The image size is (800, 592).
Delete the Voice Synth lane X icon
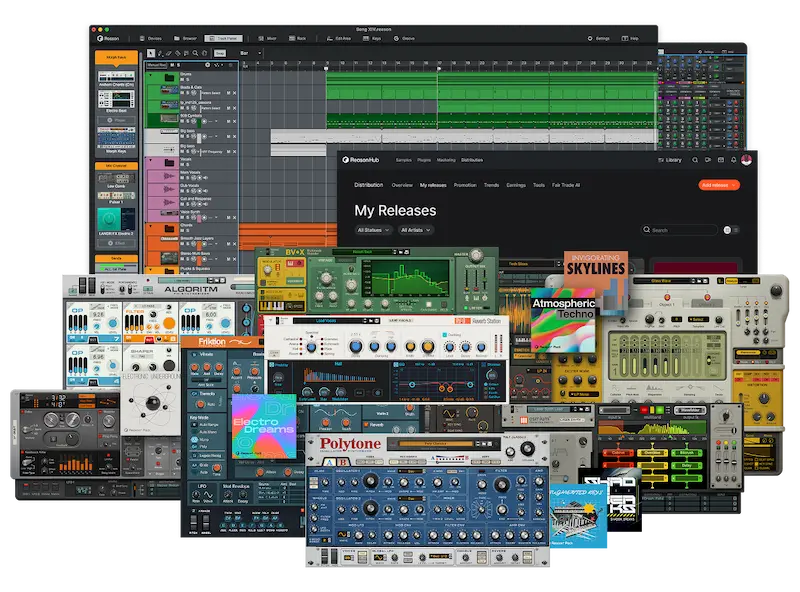click(235, 217)
